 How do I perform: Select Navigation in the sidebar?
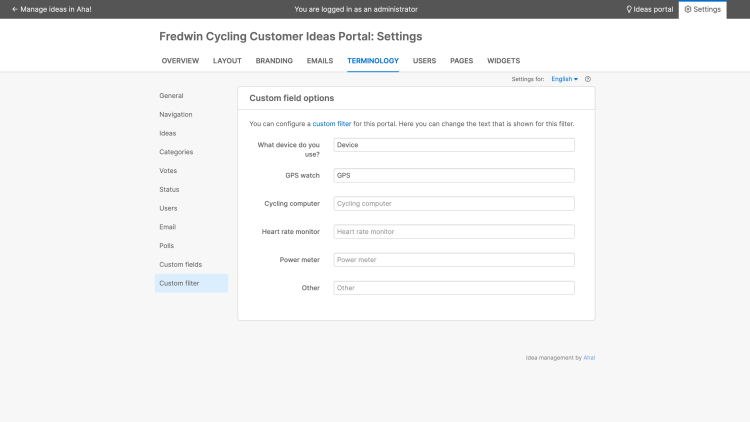pyautogui.click(x=176, y=114)
